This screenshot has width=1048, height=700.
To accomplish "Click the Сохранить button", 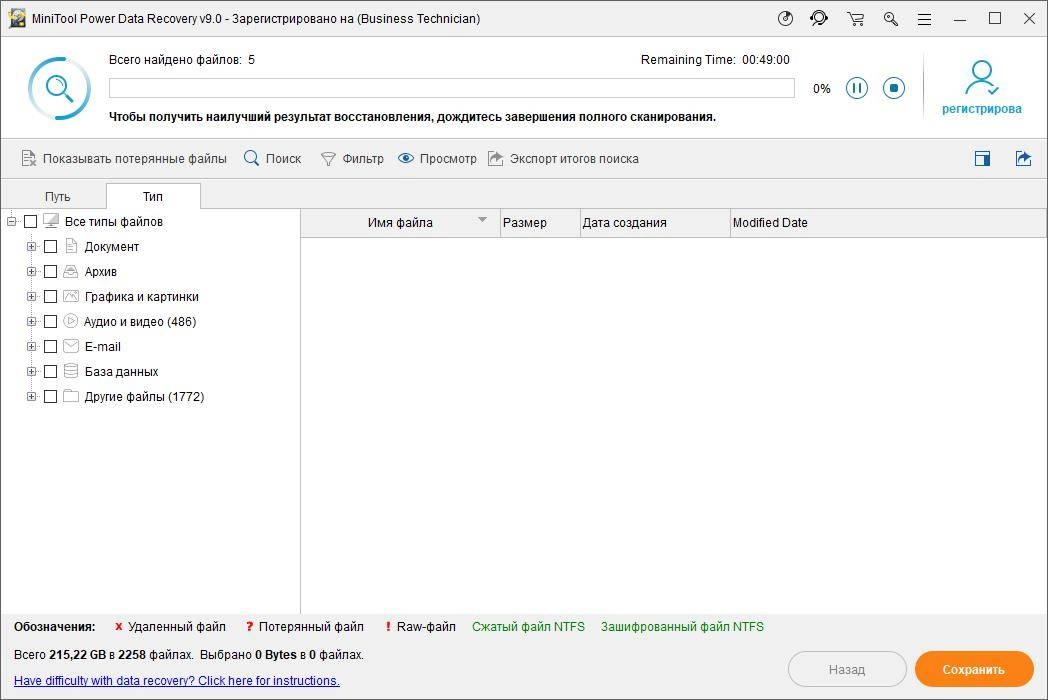I will coord(974,669).
